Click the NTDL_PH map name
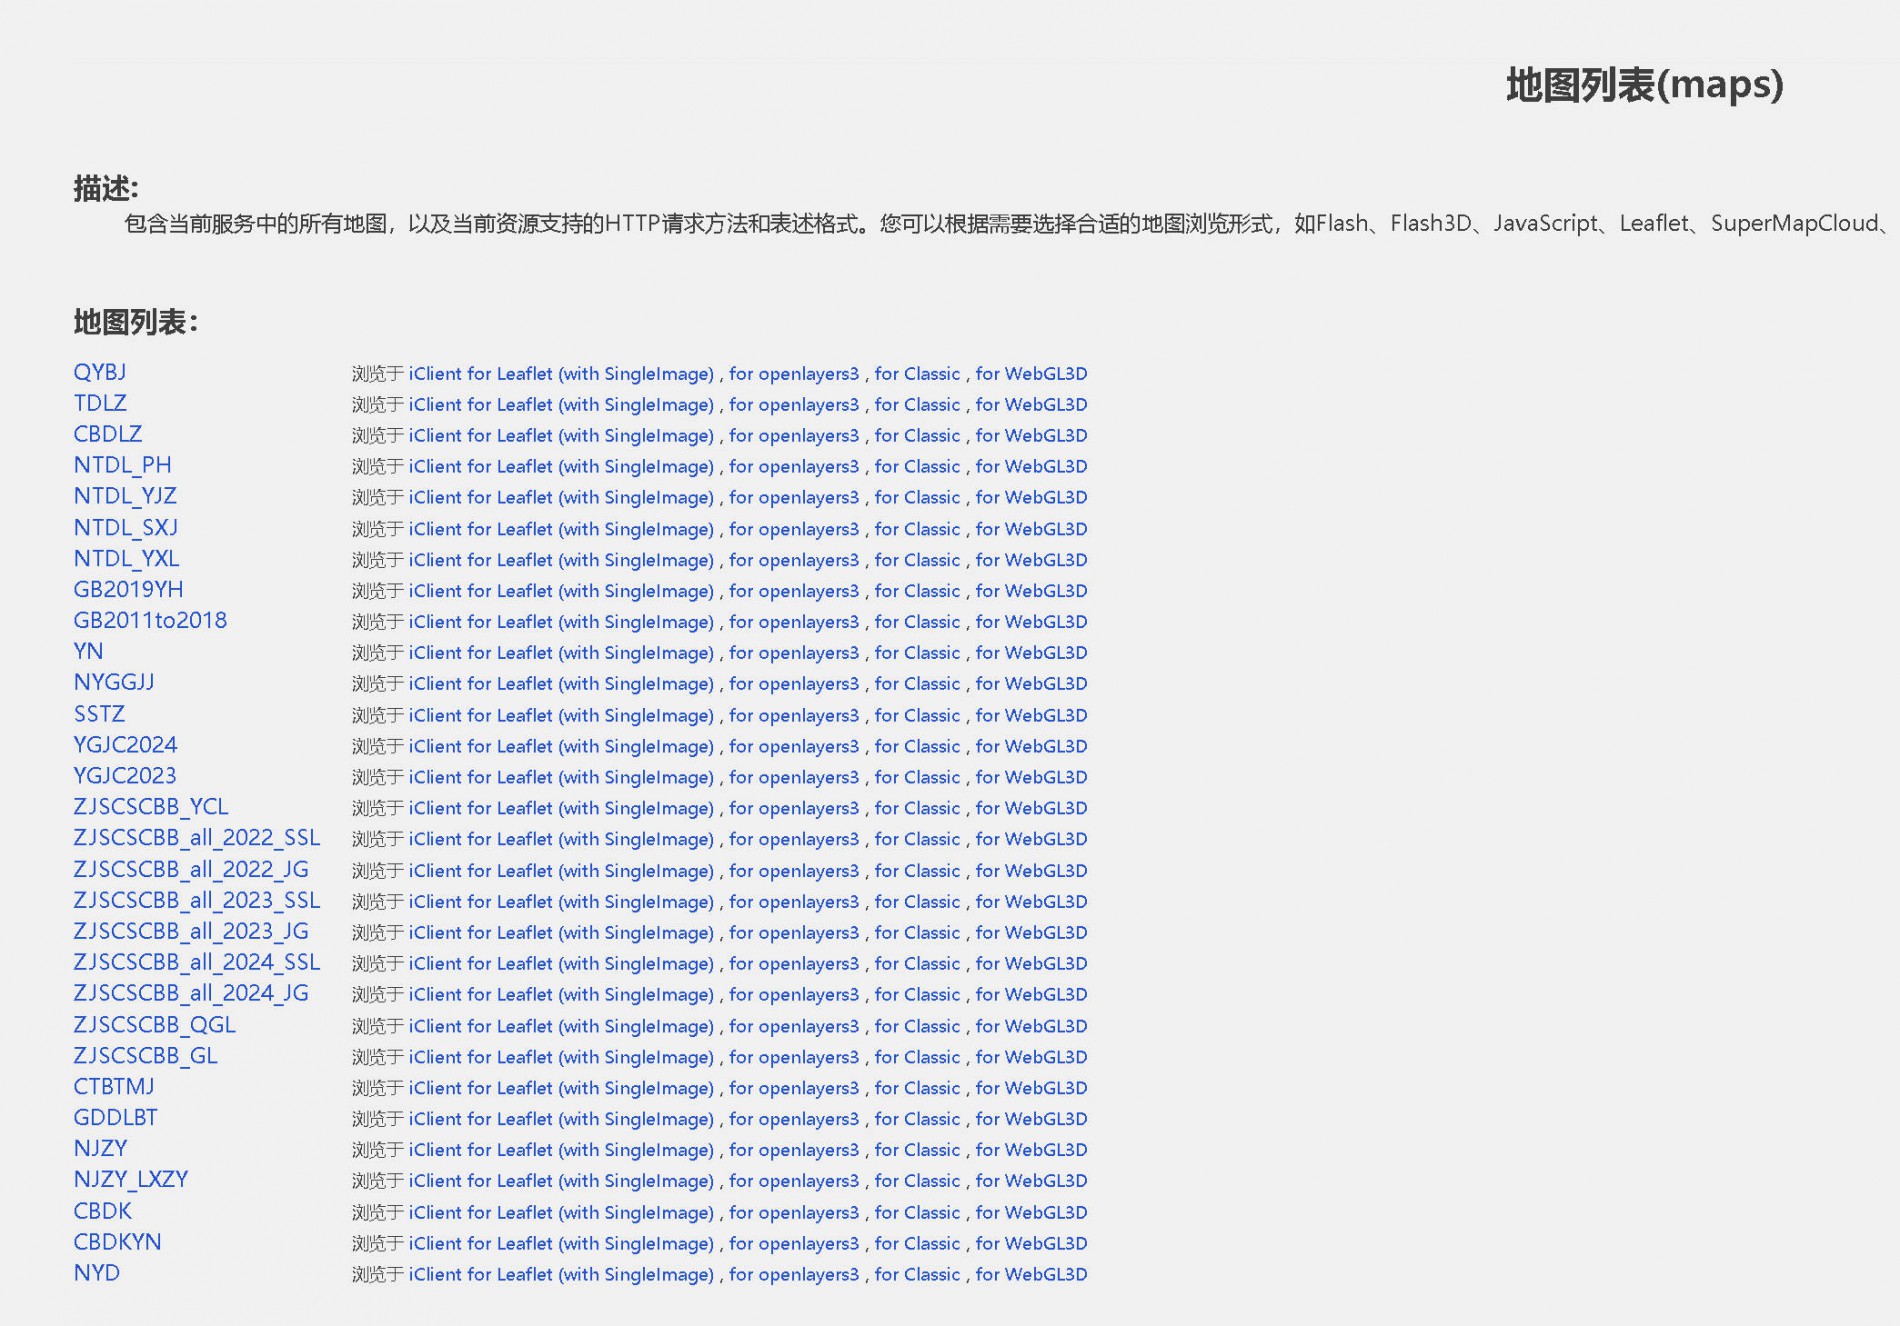The height and width of the screenshot is (1326, 1900). point(122,465)
